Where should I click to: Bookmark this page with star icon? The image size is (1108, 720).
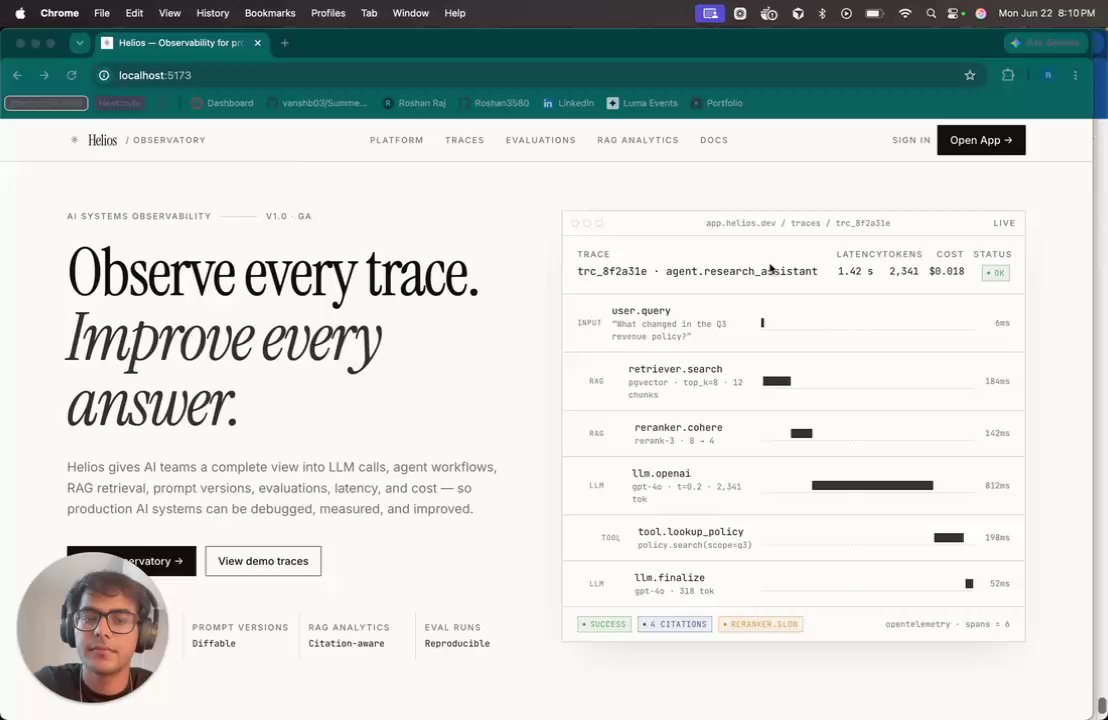970,75
